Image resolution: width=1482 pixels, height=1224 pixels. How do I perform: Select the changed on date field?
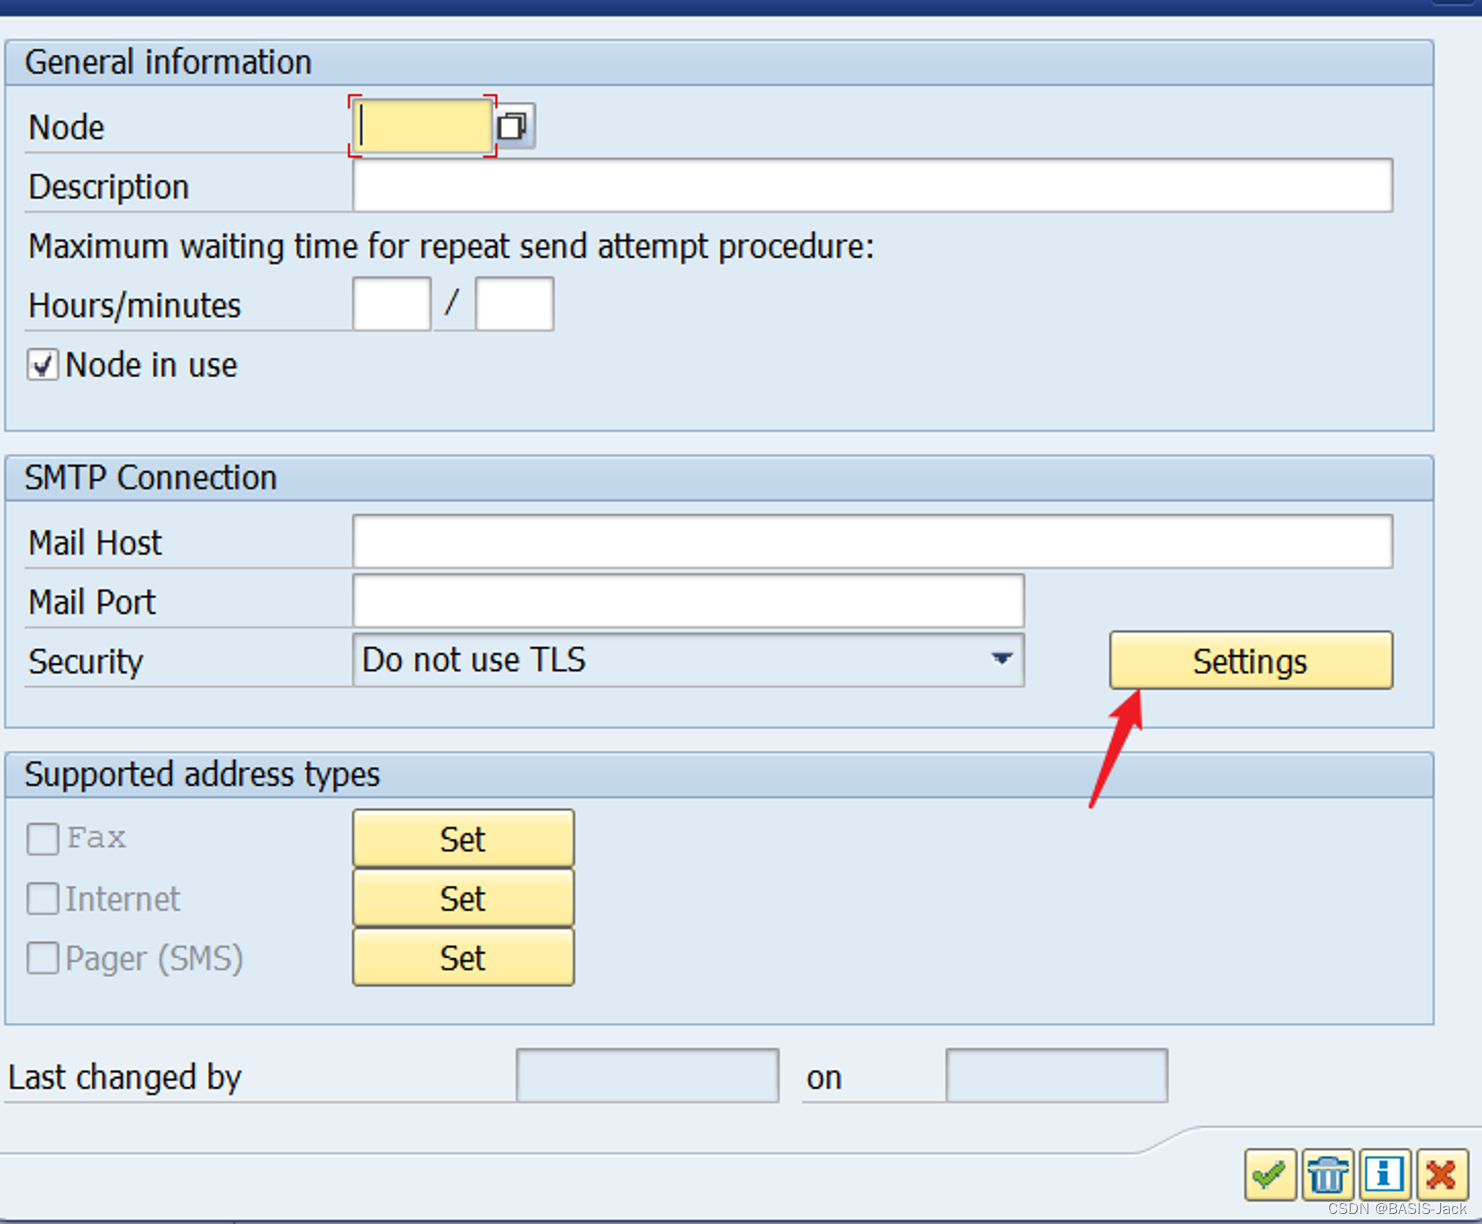[1056, 1076]
